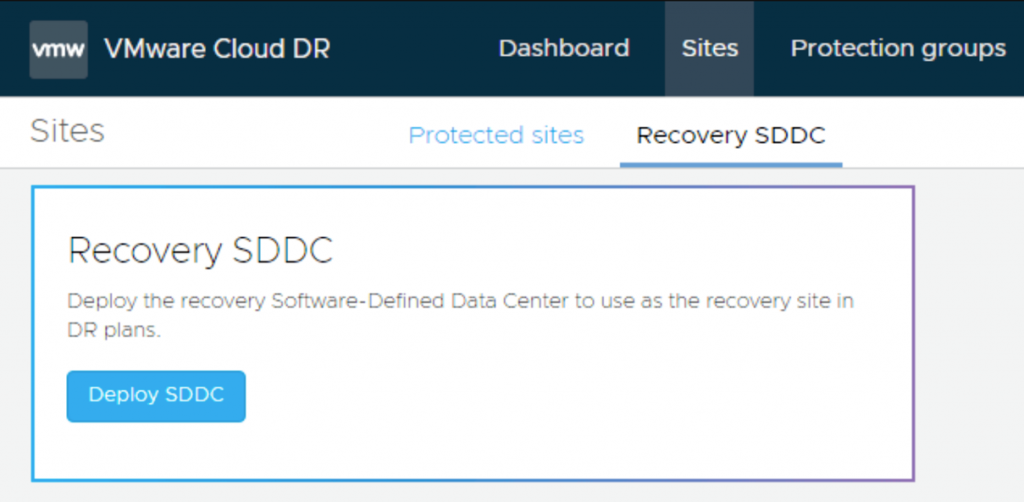Select Sites in the top navigation
This screenshot has height=502, width=1024.
[x=709, y=48]
